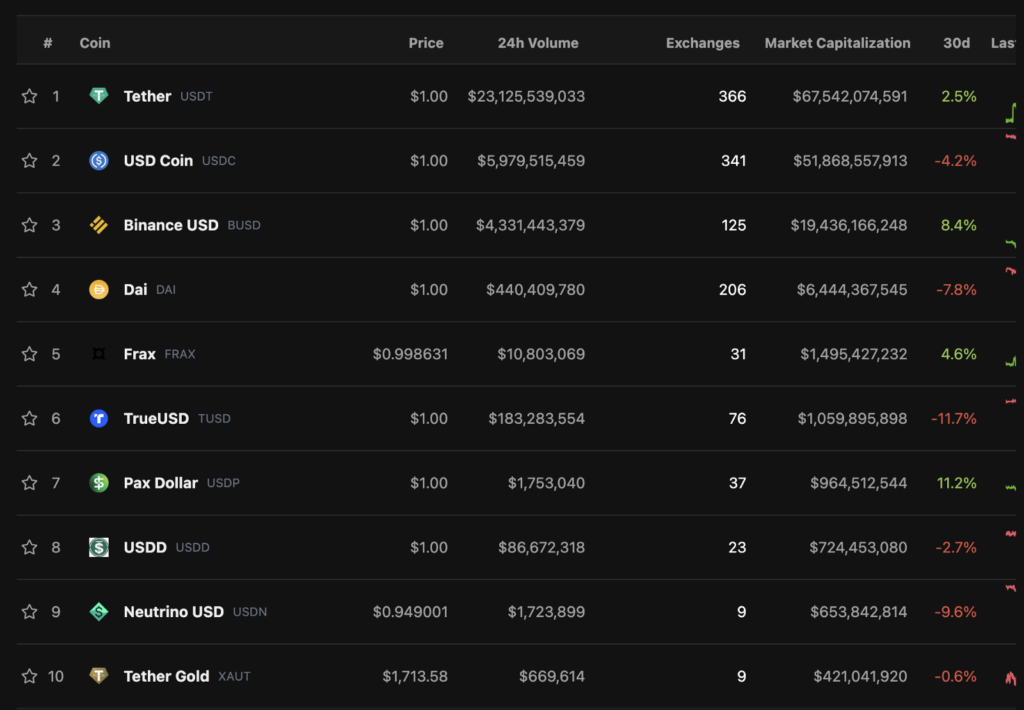This screenshot has width=1024, height=710.
Task: Sort table by Market Capitalization header
Action: 837,43
